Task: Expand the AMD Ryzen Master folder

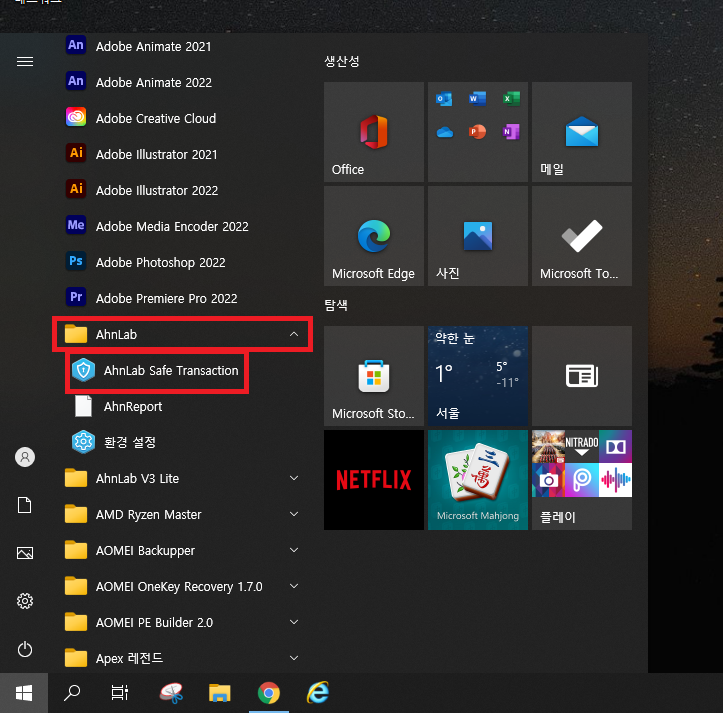Action: point(182,514)
